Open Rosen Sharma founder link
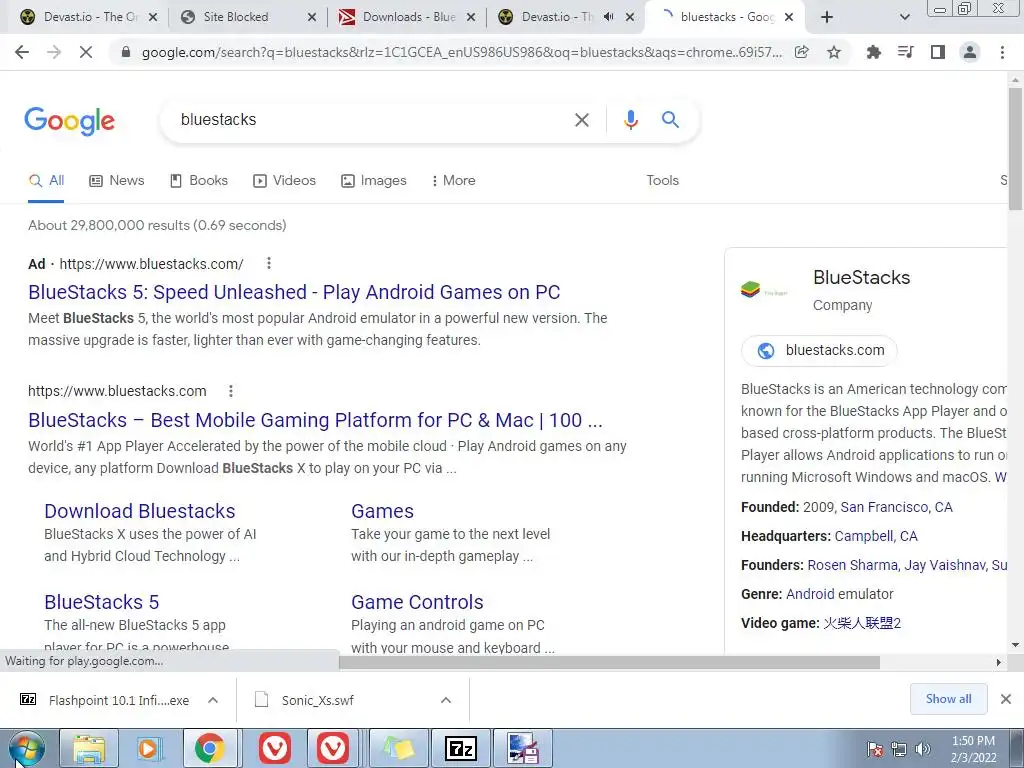The height and width of the screenshot is (768, 1024). (x=854, y=565)
